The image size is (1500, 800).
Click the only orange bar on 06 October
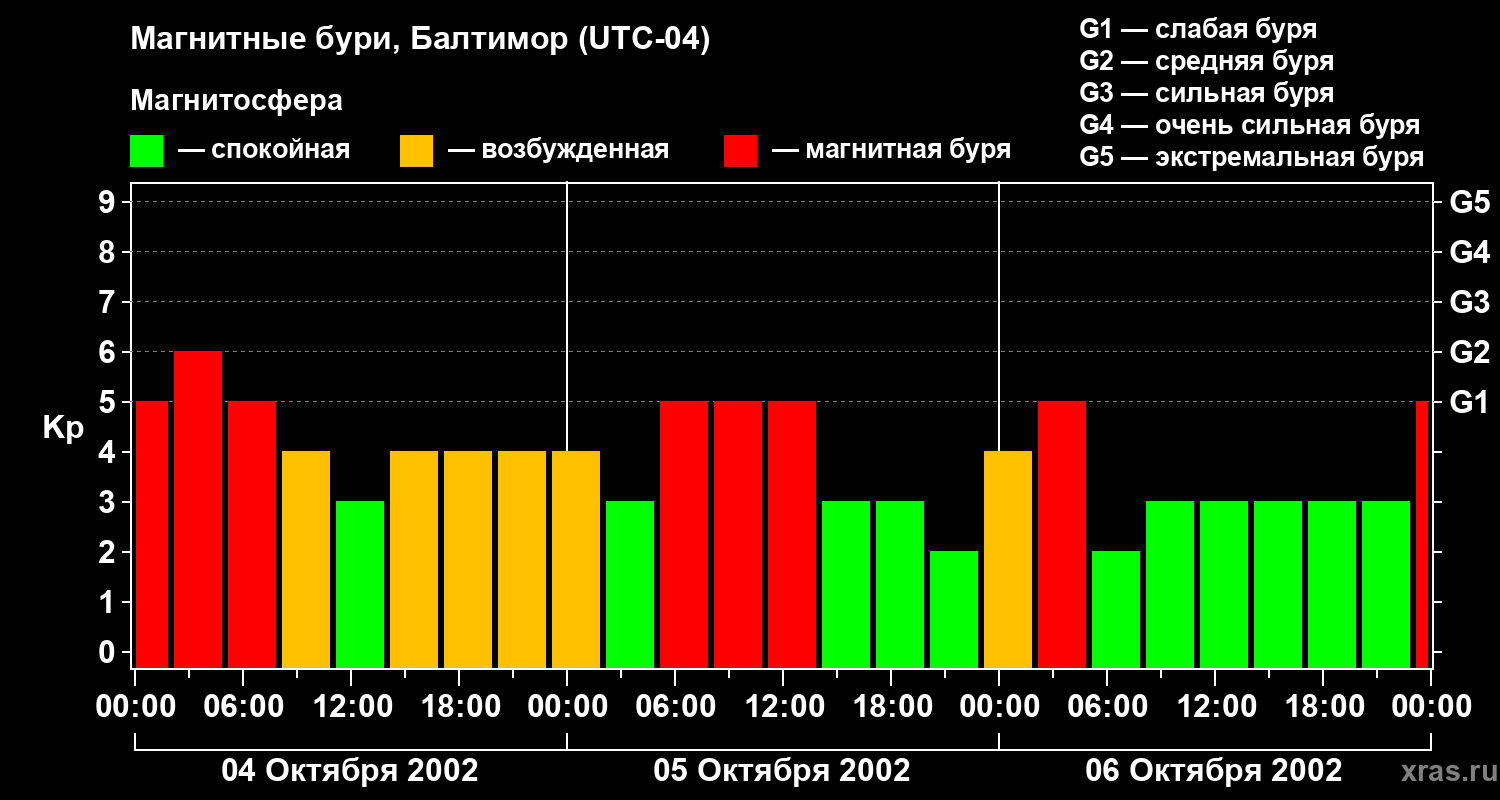[1008, 559]
